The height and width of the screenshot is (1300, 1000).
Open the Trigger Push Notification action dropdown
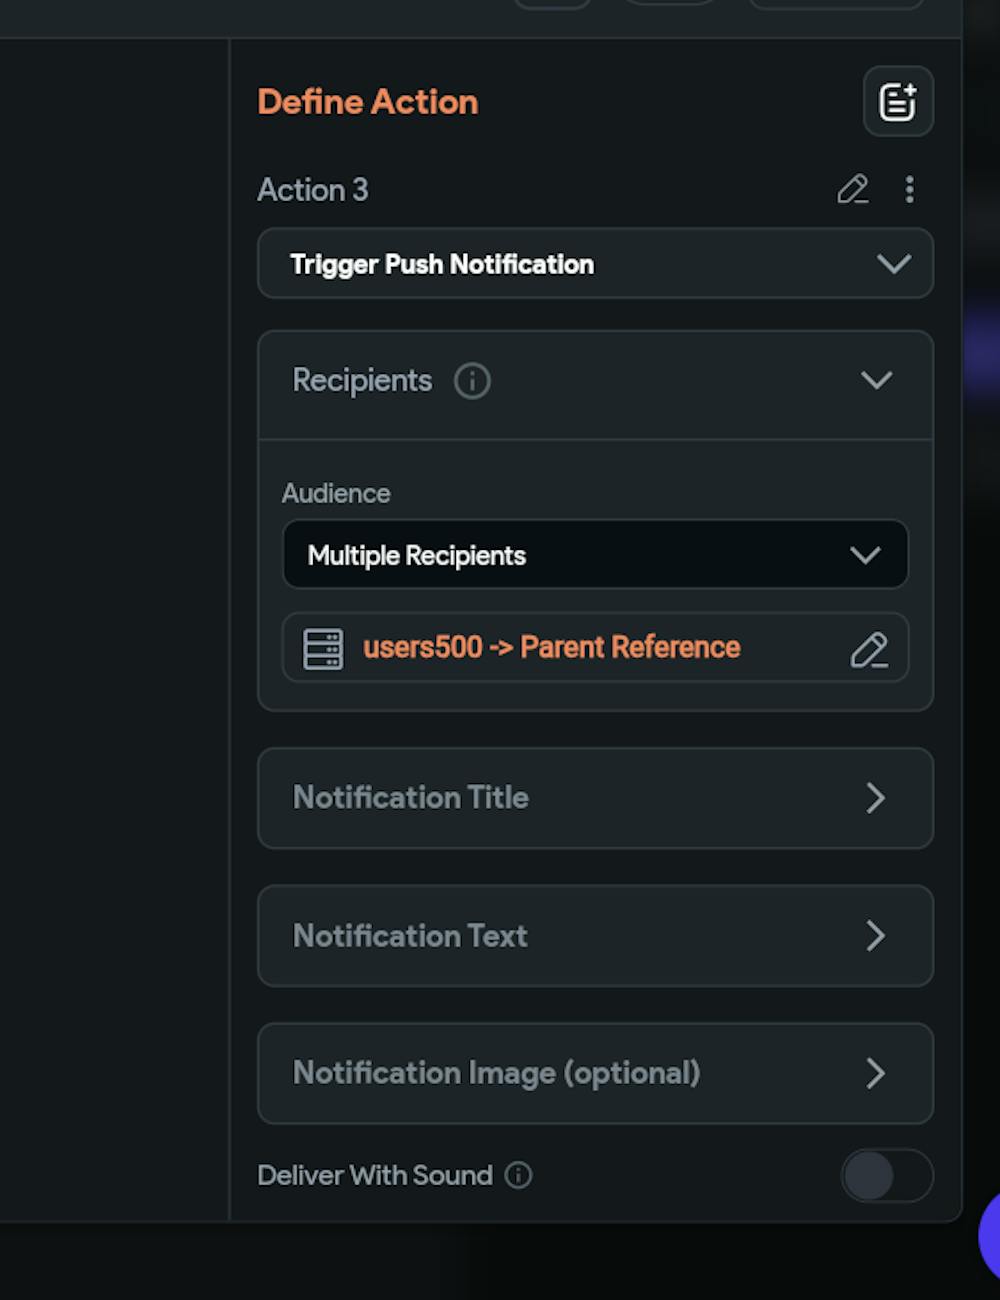point(595,264)
